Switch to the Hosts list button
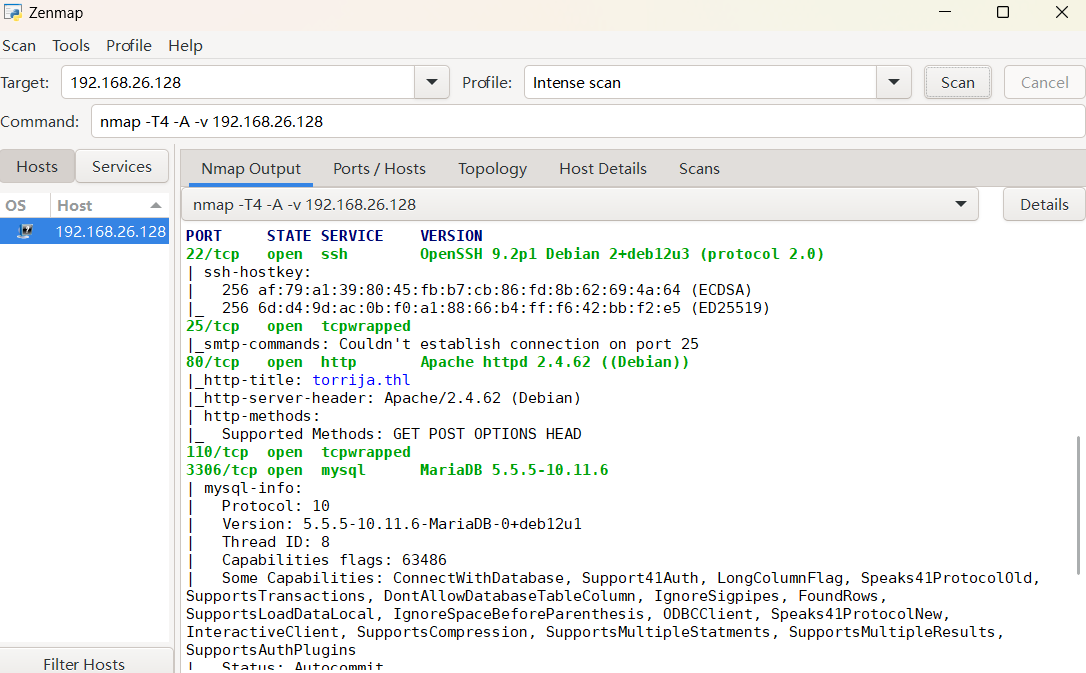Image resolution: width=1086 pixels, height=673 pixels. [37, 167]
